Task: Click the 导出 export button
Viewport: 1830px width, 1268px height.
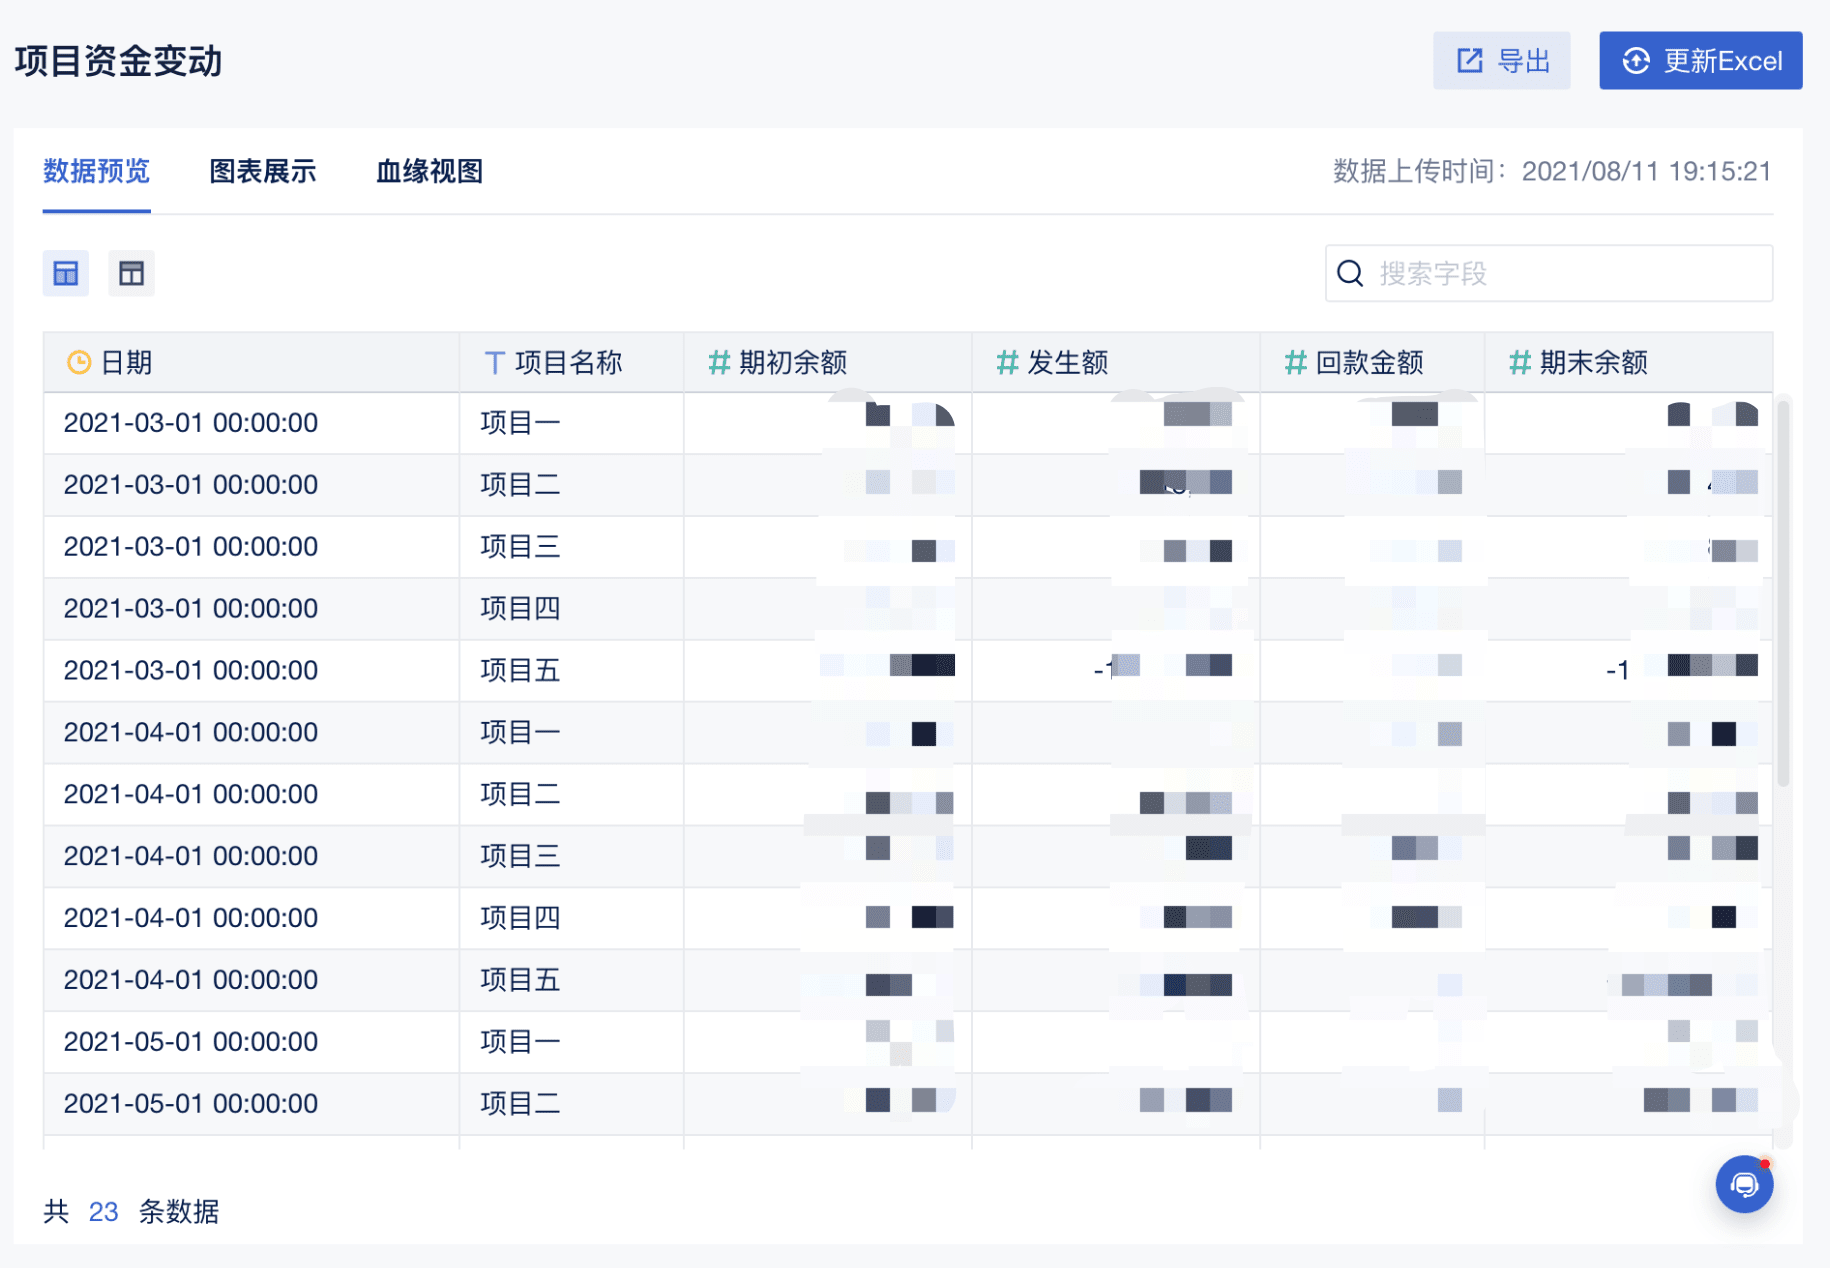Action: point(1501,61)
